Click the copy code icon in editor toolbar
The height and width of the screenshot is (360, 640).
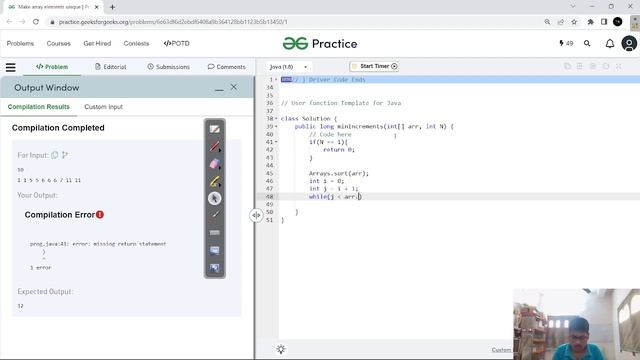(x=567, y=66)
